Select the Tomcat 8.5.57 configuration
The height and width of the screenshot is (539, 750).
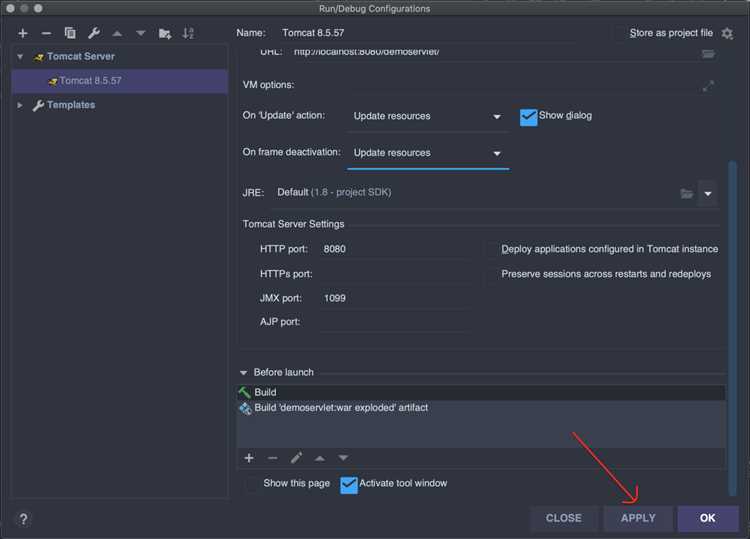119,81
